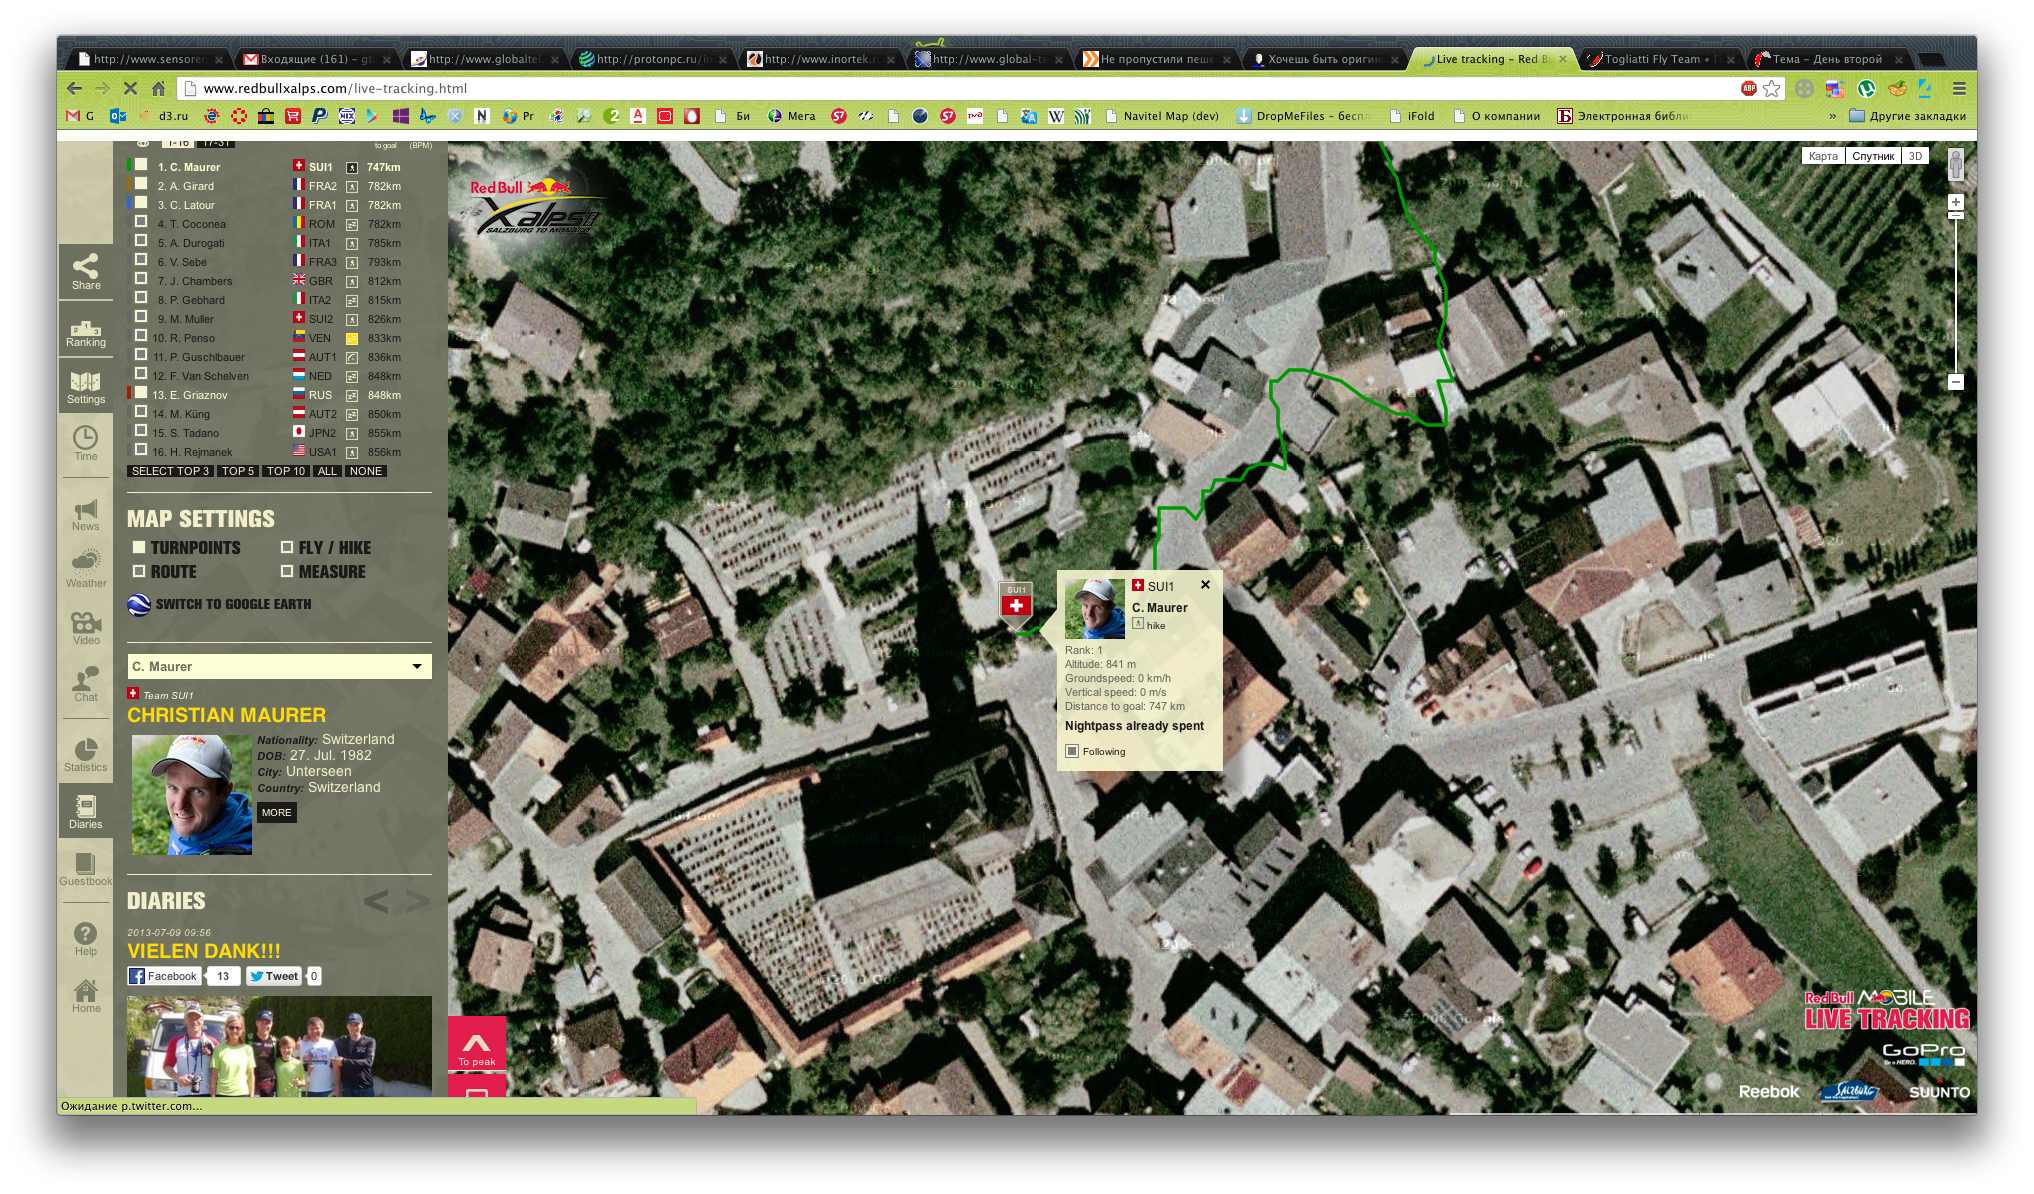Toggle the Fly / Hike checkbox

pos(287,547)
